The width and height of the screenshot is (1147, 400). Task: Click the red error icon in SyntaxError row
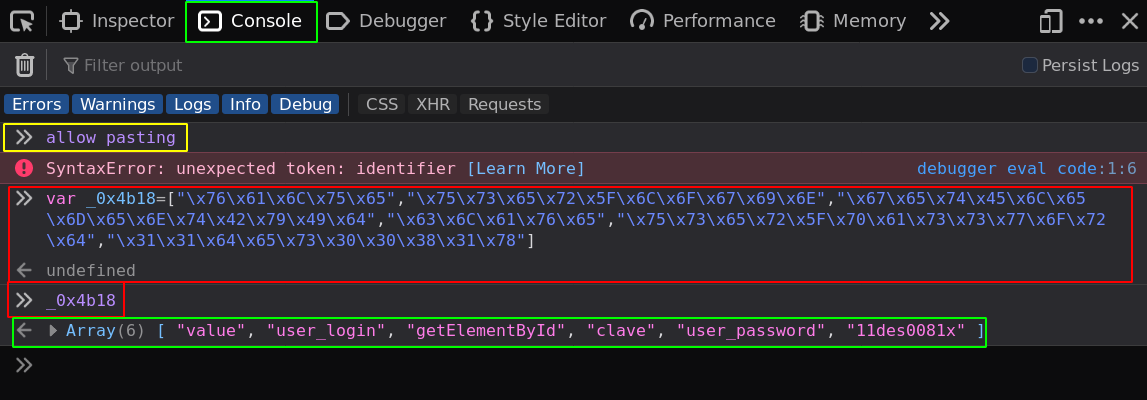pos(24,168)
